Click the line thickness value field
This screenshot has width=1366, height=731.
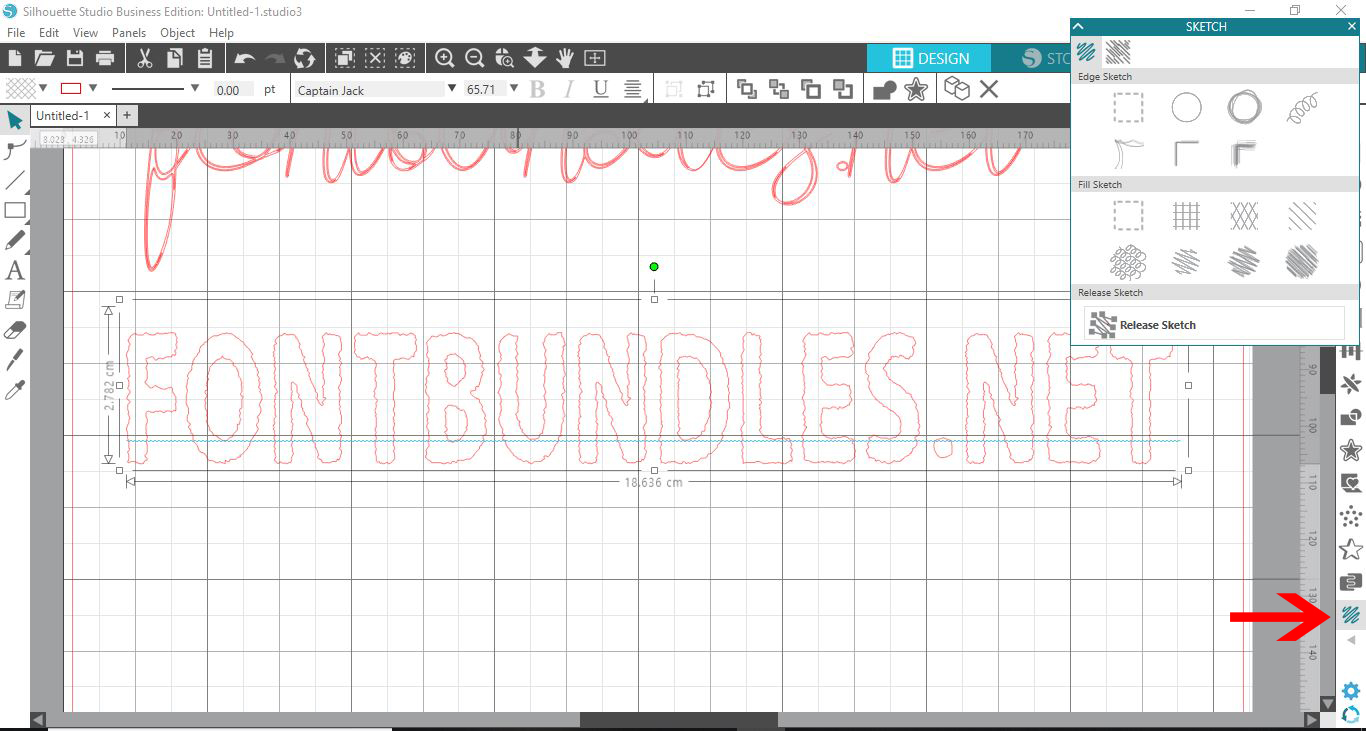point(233,90)
